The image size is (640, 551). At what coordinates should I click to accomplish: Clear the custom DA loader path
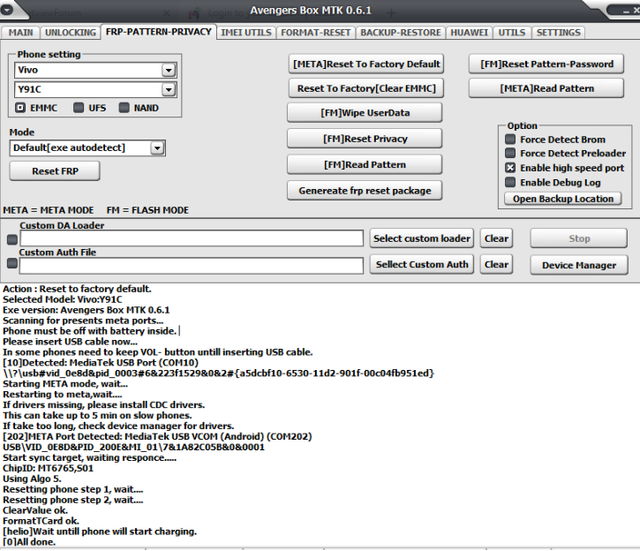pos(496,238)
